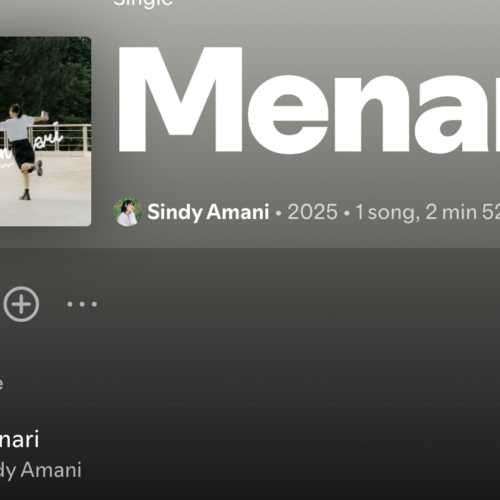Open the three-dot more options menu
Screen dimensions: 500x500
pos(82,304)
